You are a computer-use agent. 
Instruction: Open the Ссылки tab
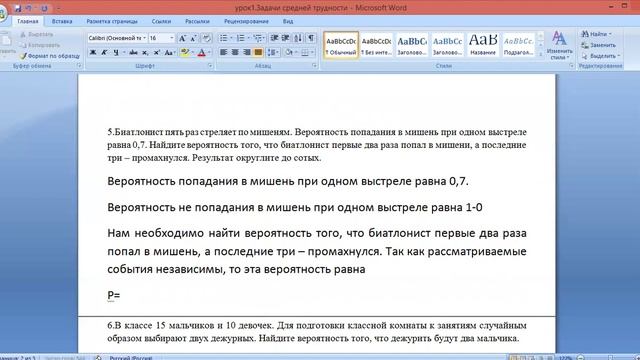click(161, 21)
